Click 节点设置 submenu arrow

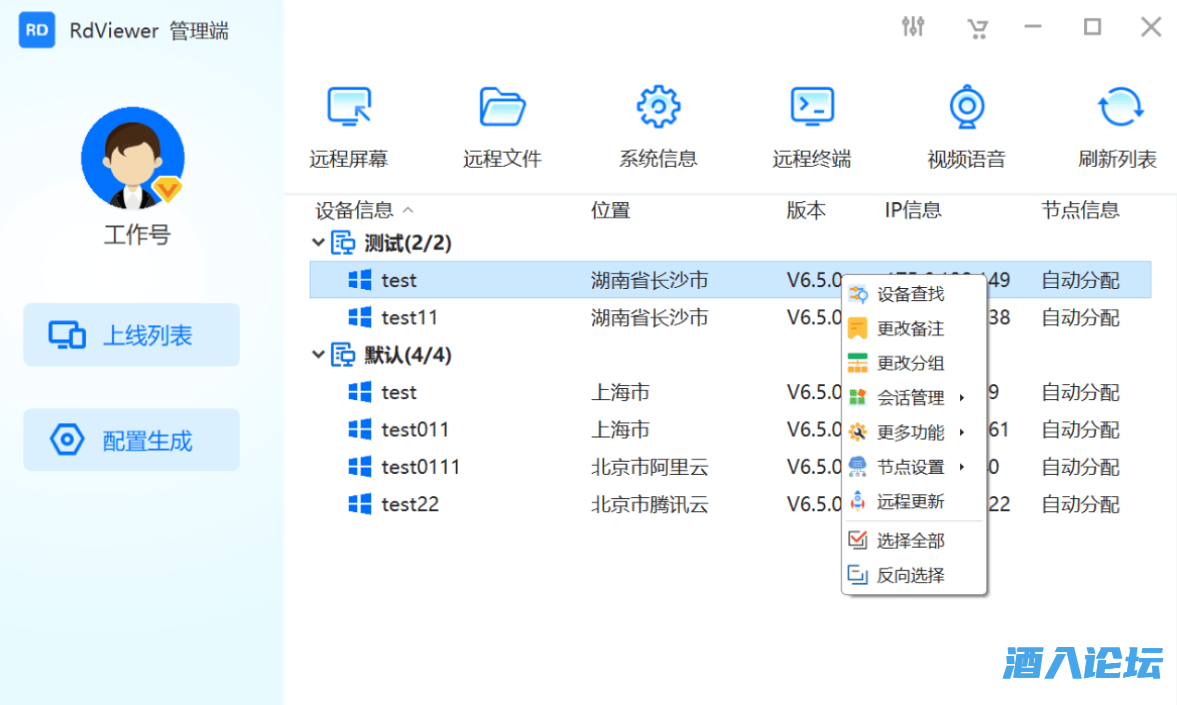[x=962, y=467]
